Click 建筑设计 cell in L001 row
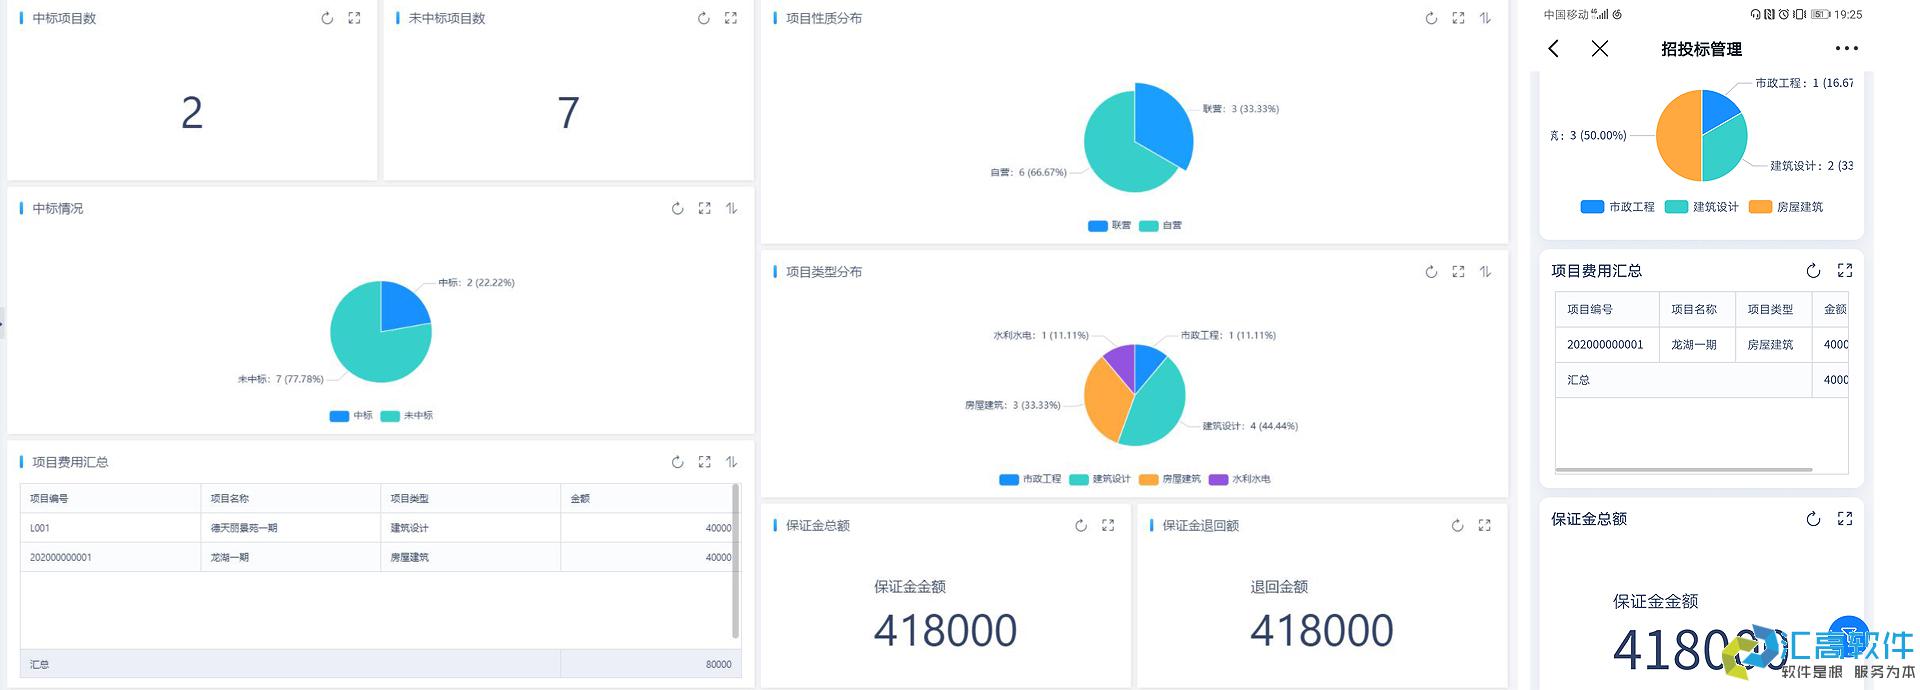The height and width of the screenshot is (690, 1920). click(x=470, y=528)
